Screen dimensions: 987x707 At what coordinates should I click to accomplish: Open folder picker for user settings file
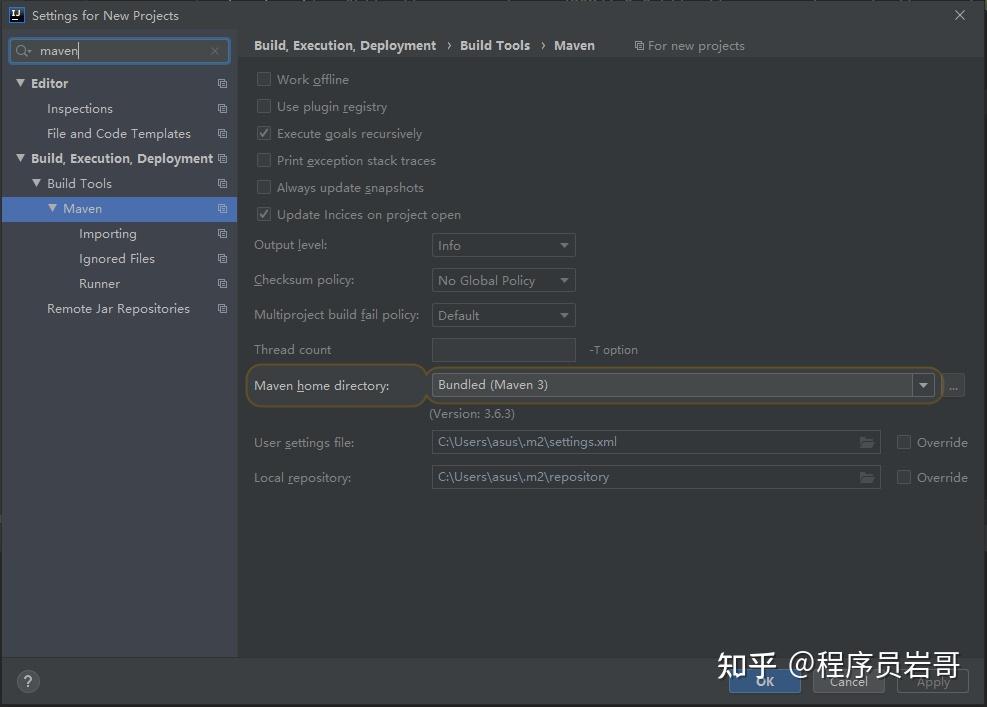click(866, 442)
